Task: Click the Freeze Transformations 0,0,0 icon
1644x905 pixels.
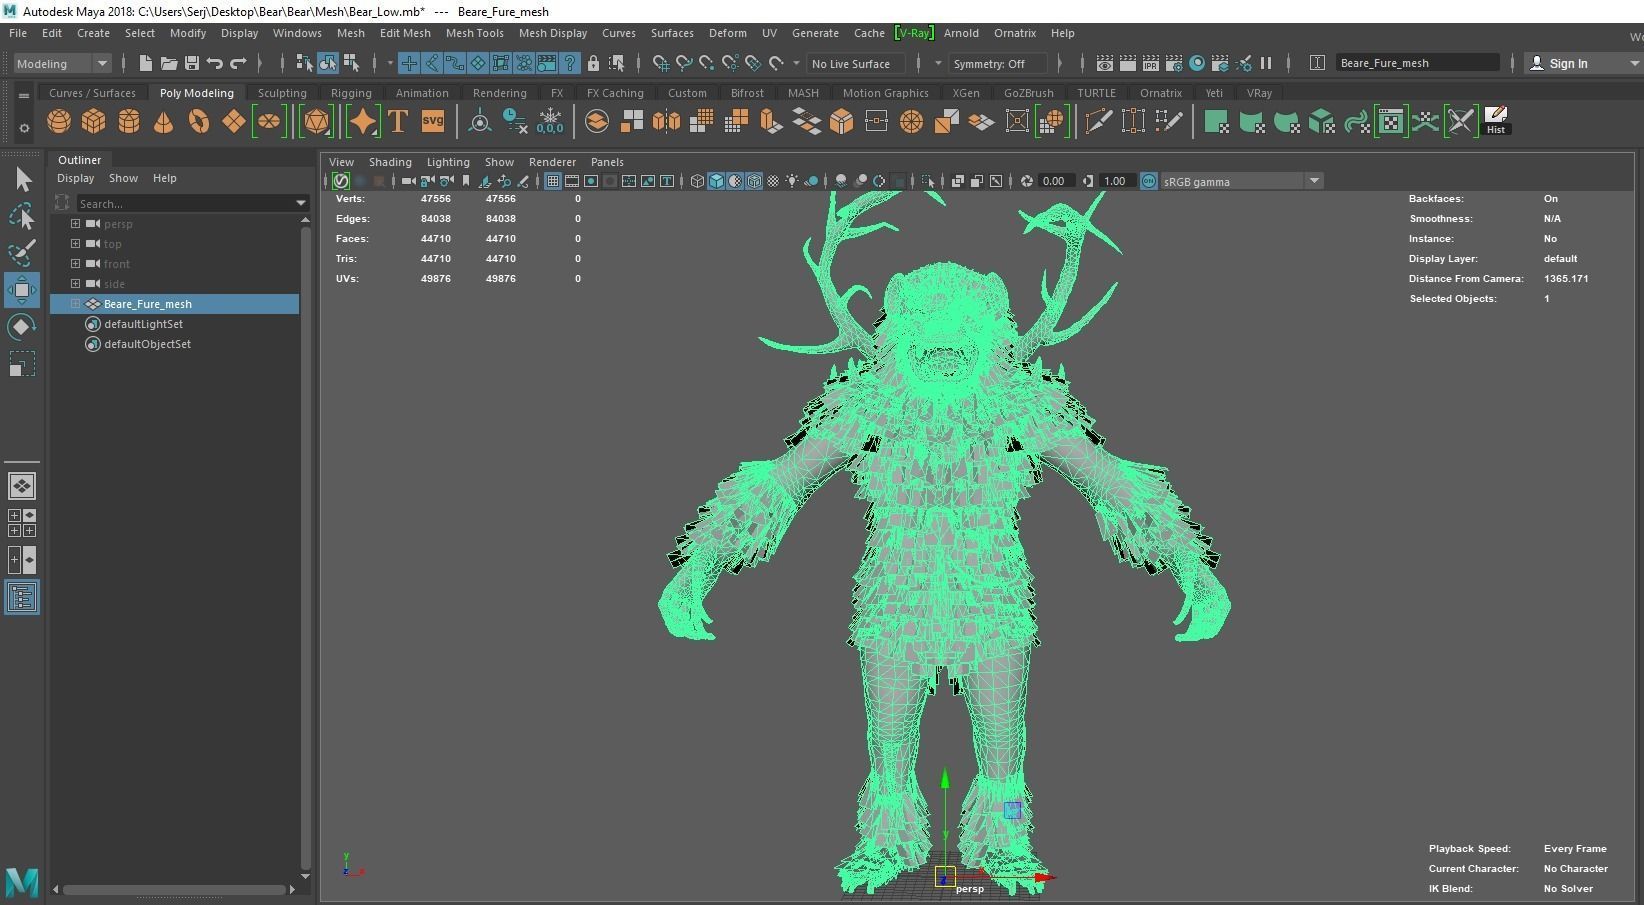Action: 550,122
